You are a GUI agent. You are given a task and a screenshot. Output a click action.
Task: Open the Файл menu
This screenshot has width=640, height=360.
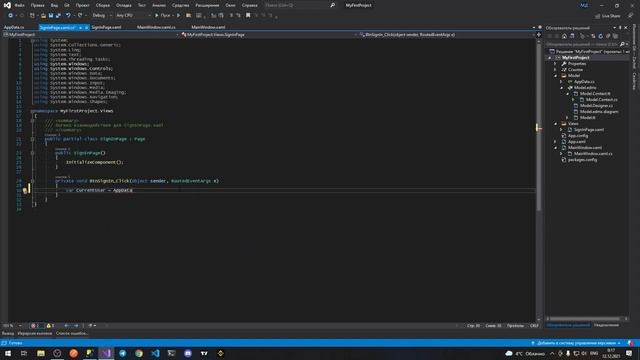[20, 5]
